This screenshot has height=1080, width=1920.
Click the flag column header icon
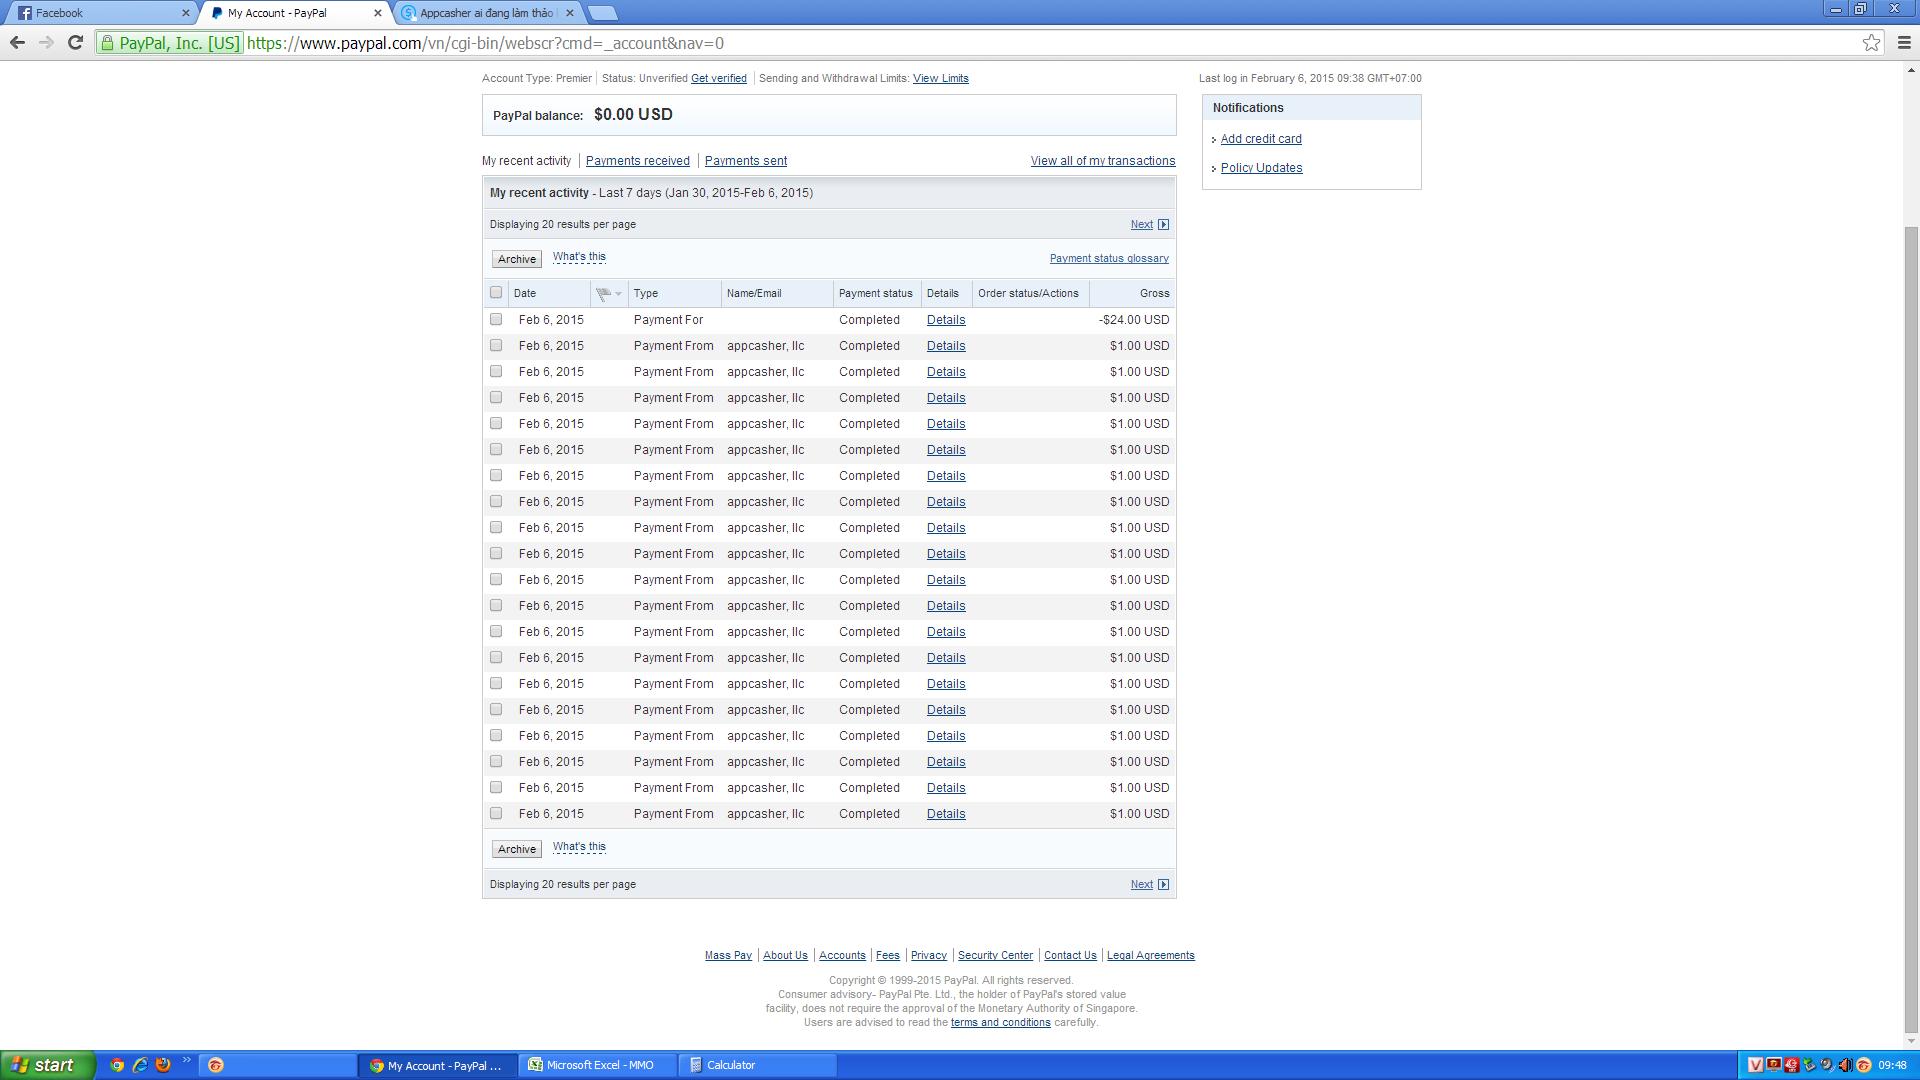pos(603,293)
